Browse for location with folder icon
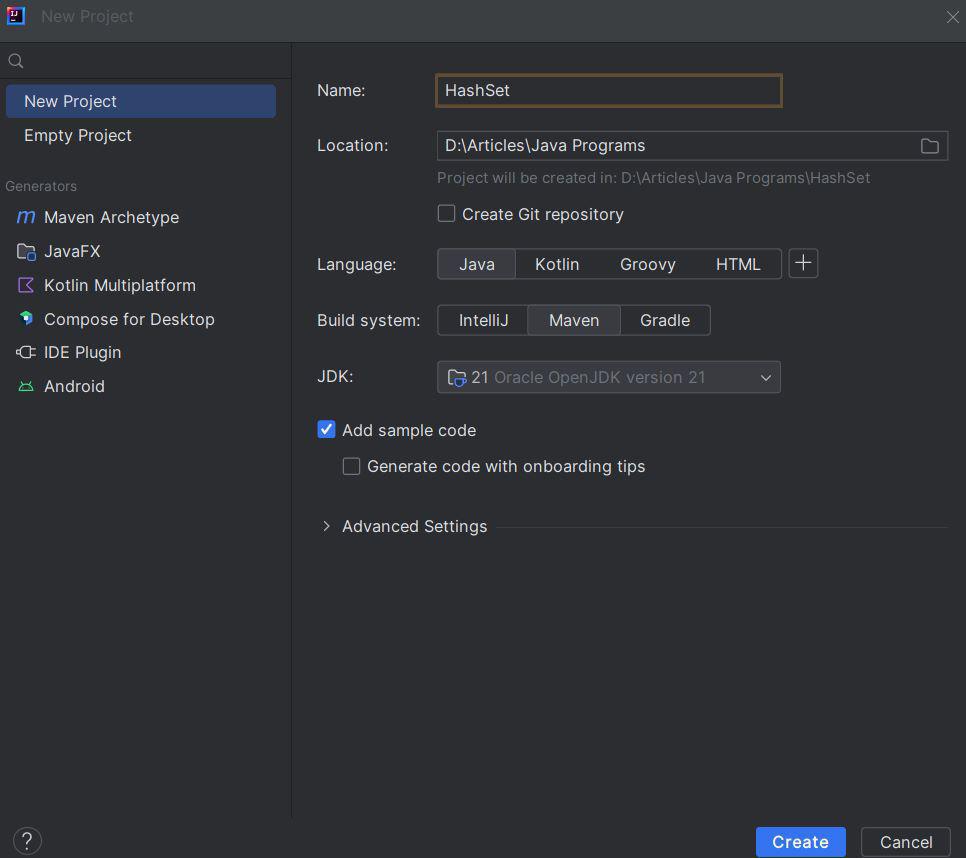This screenshot has width=966, height=858. 929,146
